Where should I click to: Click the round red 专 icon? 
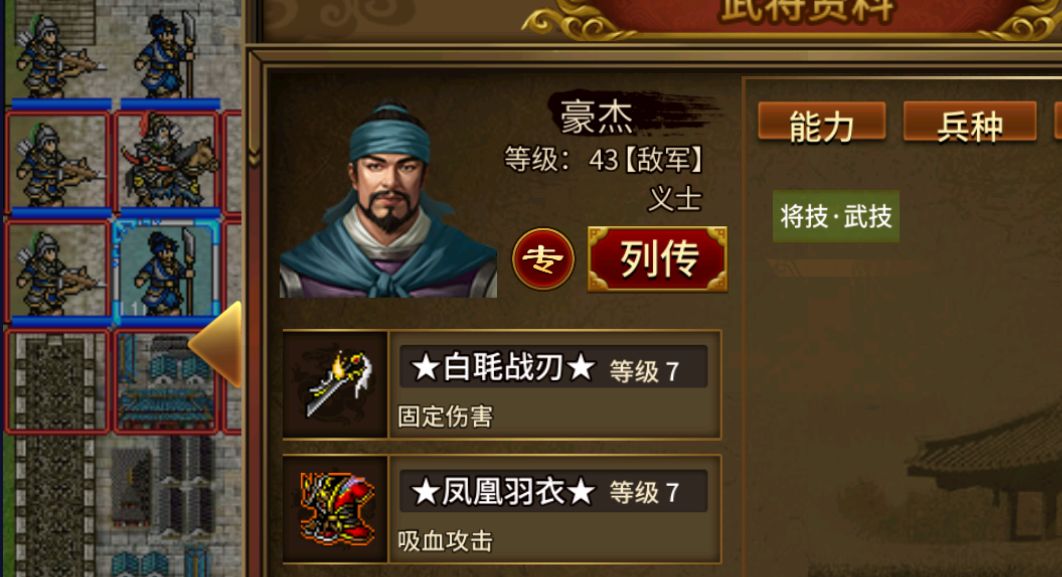543,259
